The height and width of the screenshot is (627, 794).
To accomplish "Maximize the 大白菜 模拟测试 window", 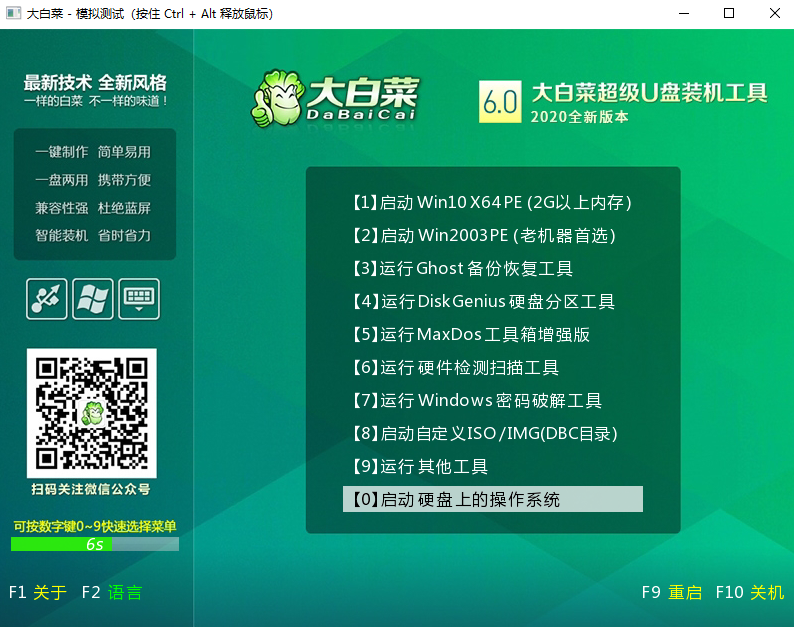I will pos(729,14).
